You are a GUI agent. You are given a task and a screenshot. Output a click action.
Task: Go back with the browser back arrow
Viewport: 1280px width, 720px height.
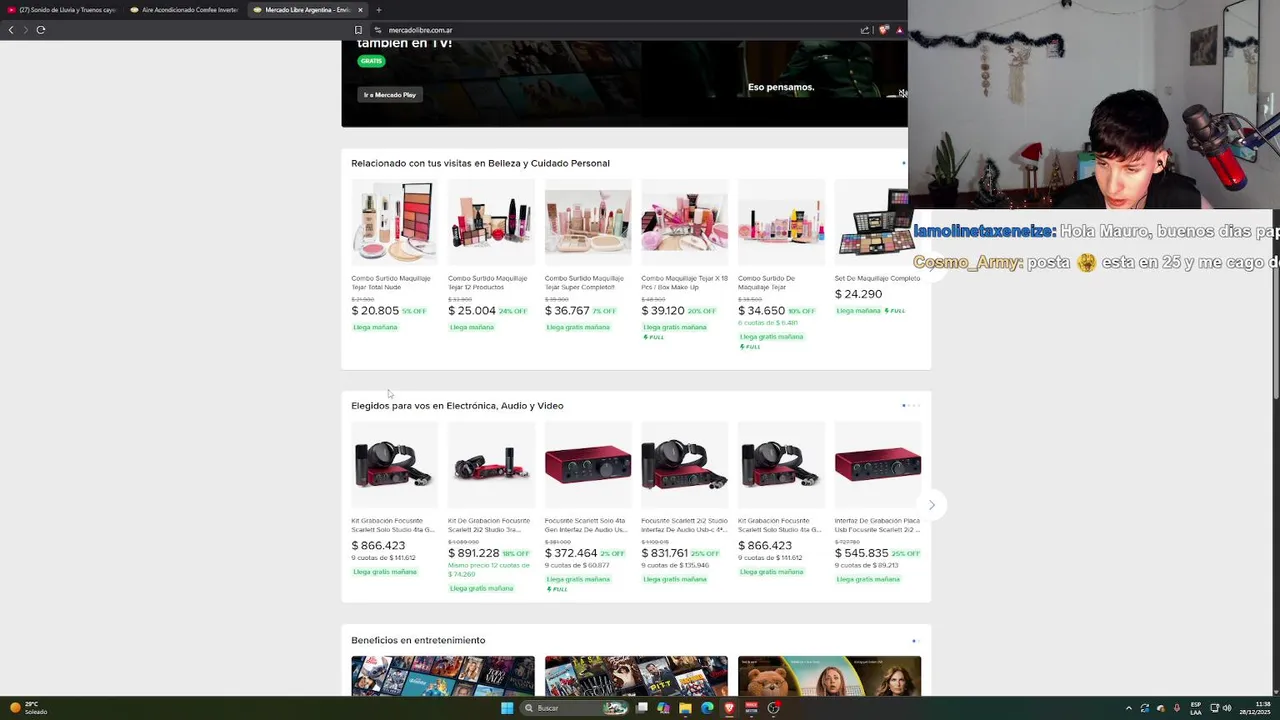coord(11,30)
